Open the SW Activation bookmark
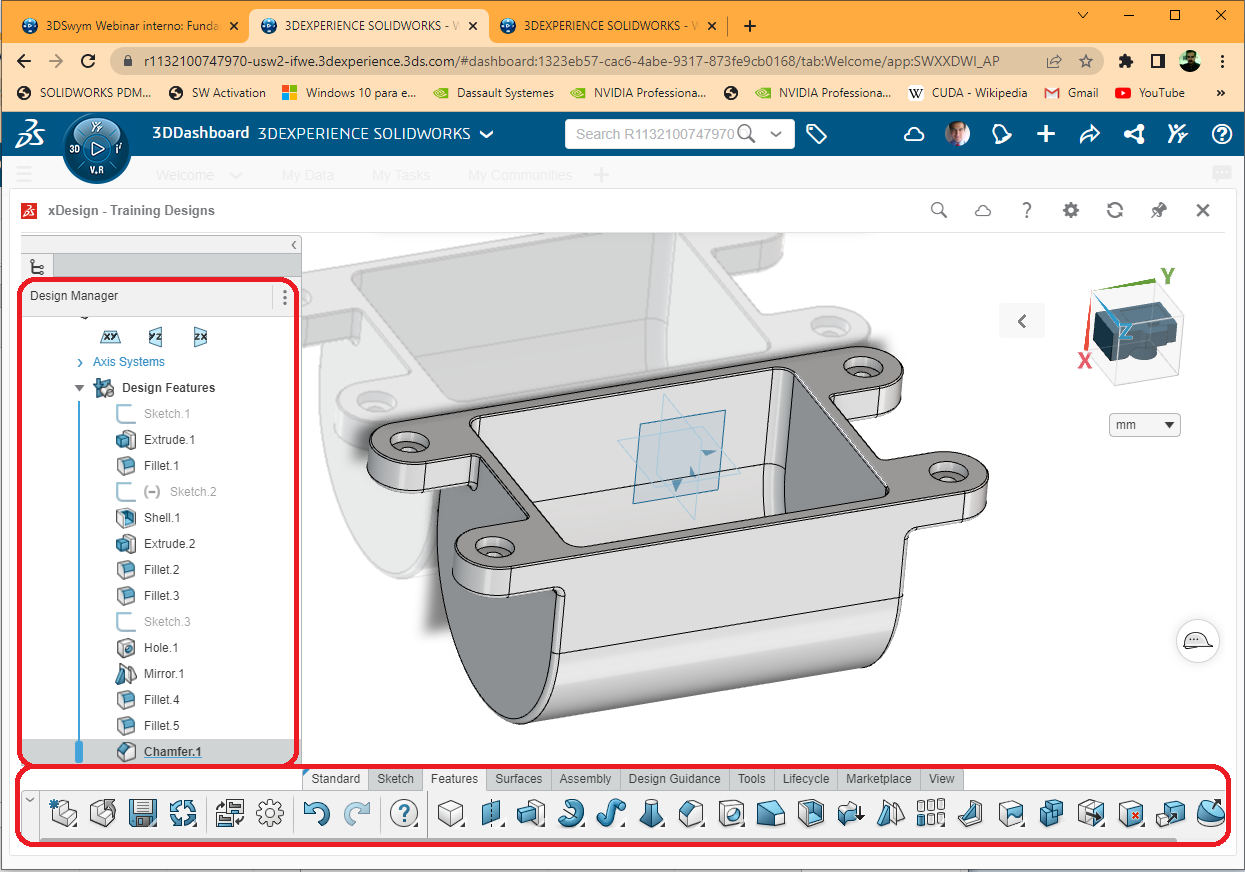Screen dimensions: 1245x872 pos(216,93)
